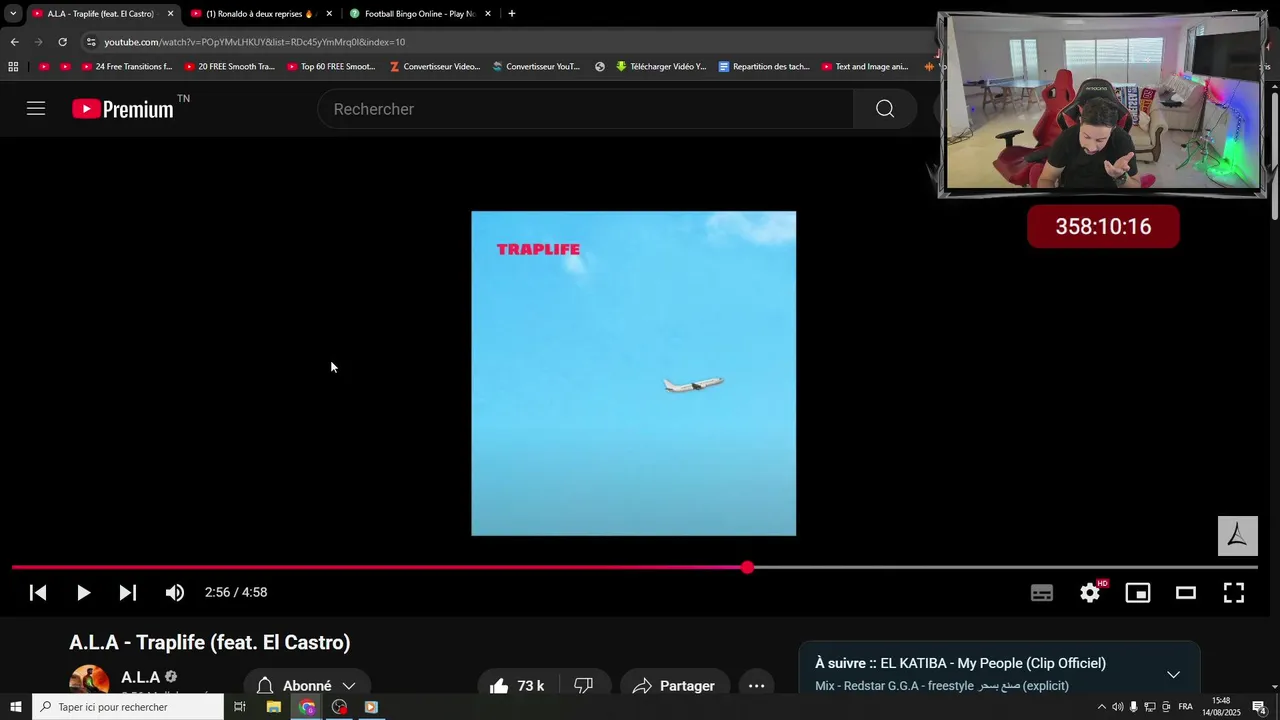
Task: Open the 20 FREE Smooth Tra... bookmark
Action: [230, 67]
